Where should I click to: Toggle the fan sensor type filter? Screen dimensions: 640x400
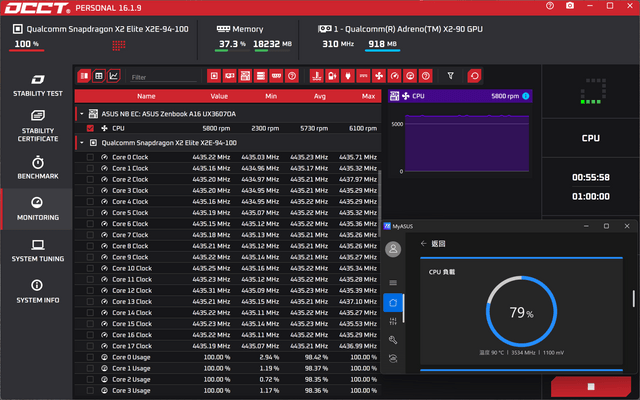(379, 76)
